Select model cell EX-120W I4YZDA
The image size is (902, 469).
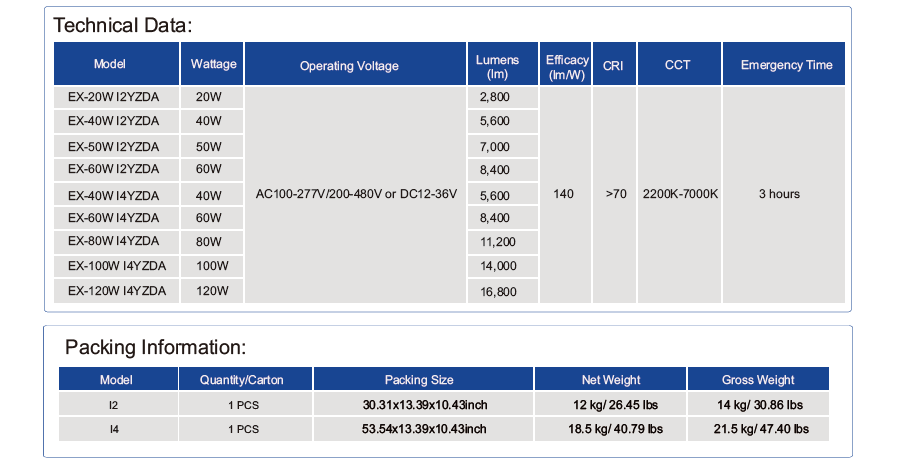point(117,291)
